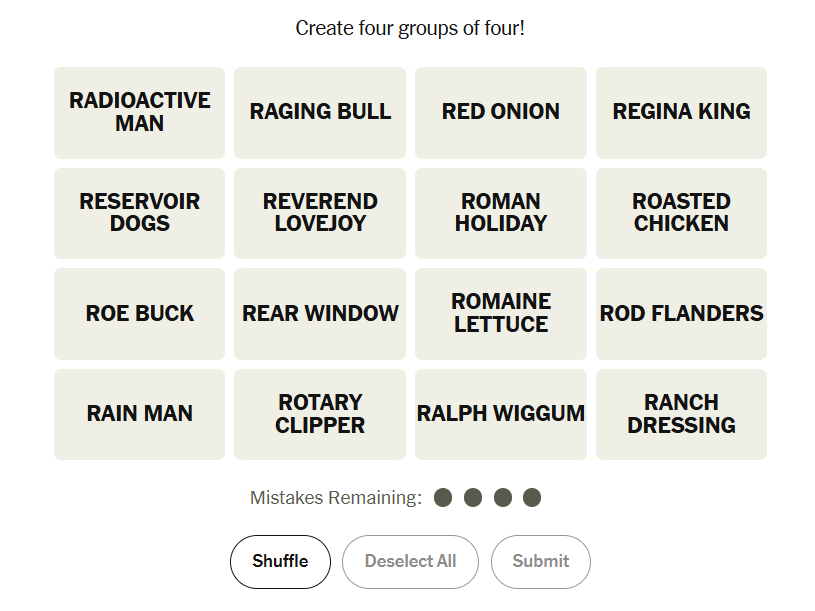Choose the REGINA KING tile
This screenshot has width=815, height=611.
point(681,112)
